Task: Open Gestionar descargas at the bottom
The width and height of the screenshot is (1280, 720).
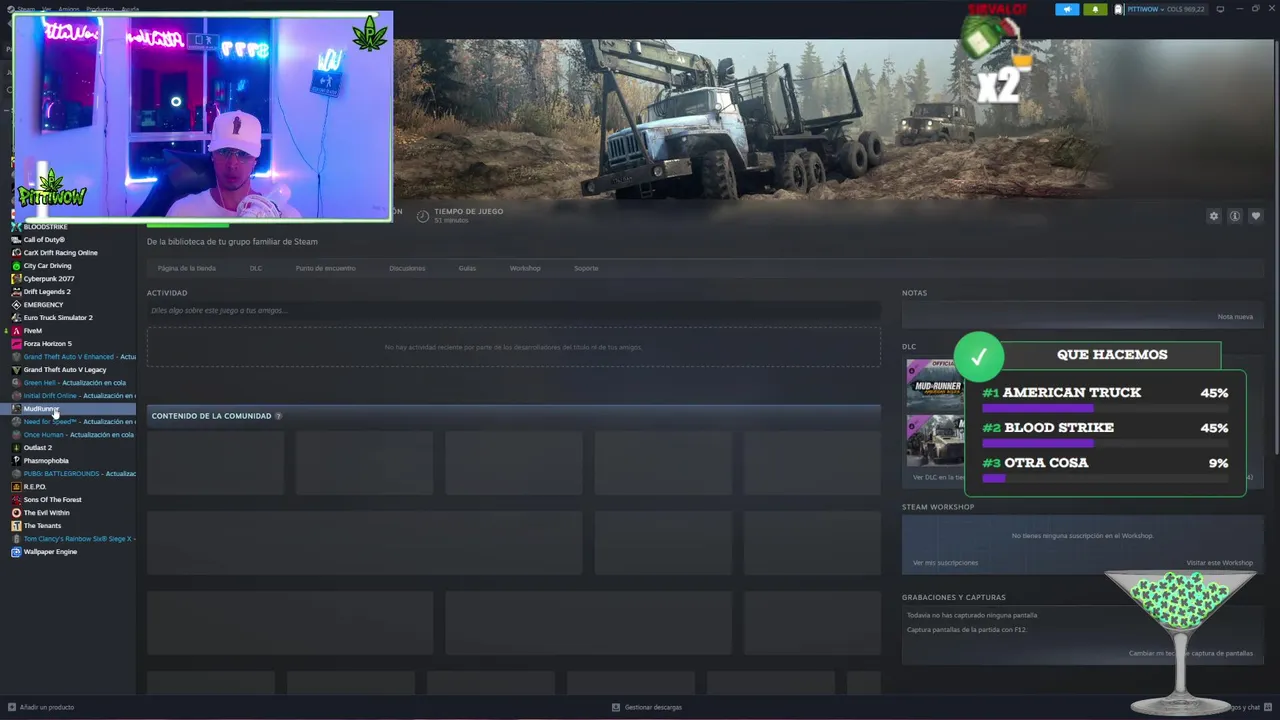Action: pos(653,707)
